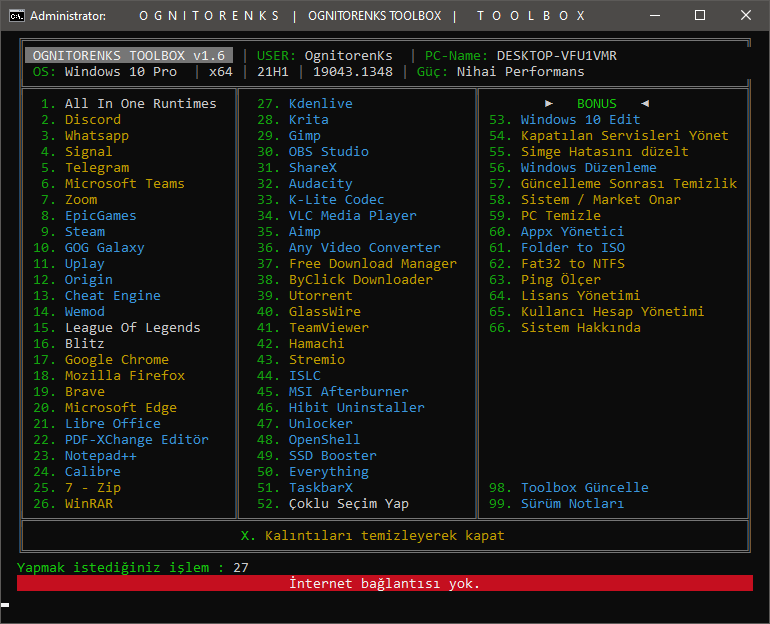The height and width of the screenshot is (624, 770).
Task: Select 'MSI Afterburner' option
Action: click(x=349, y=392)
